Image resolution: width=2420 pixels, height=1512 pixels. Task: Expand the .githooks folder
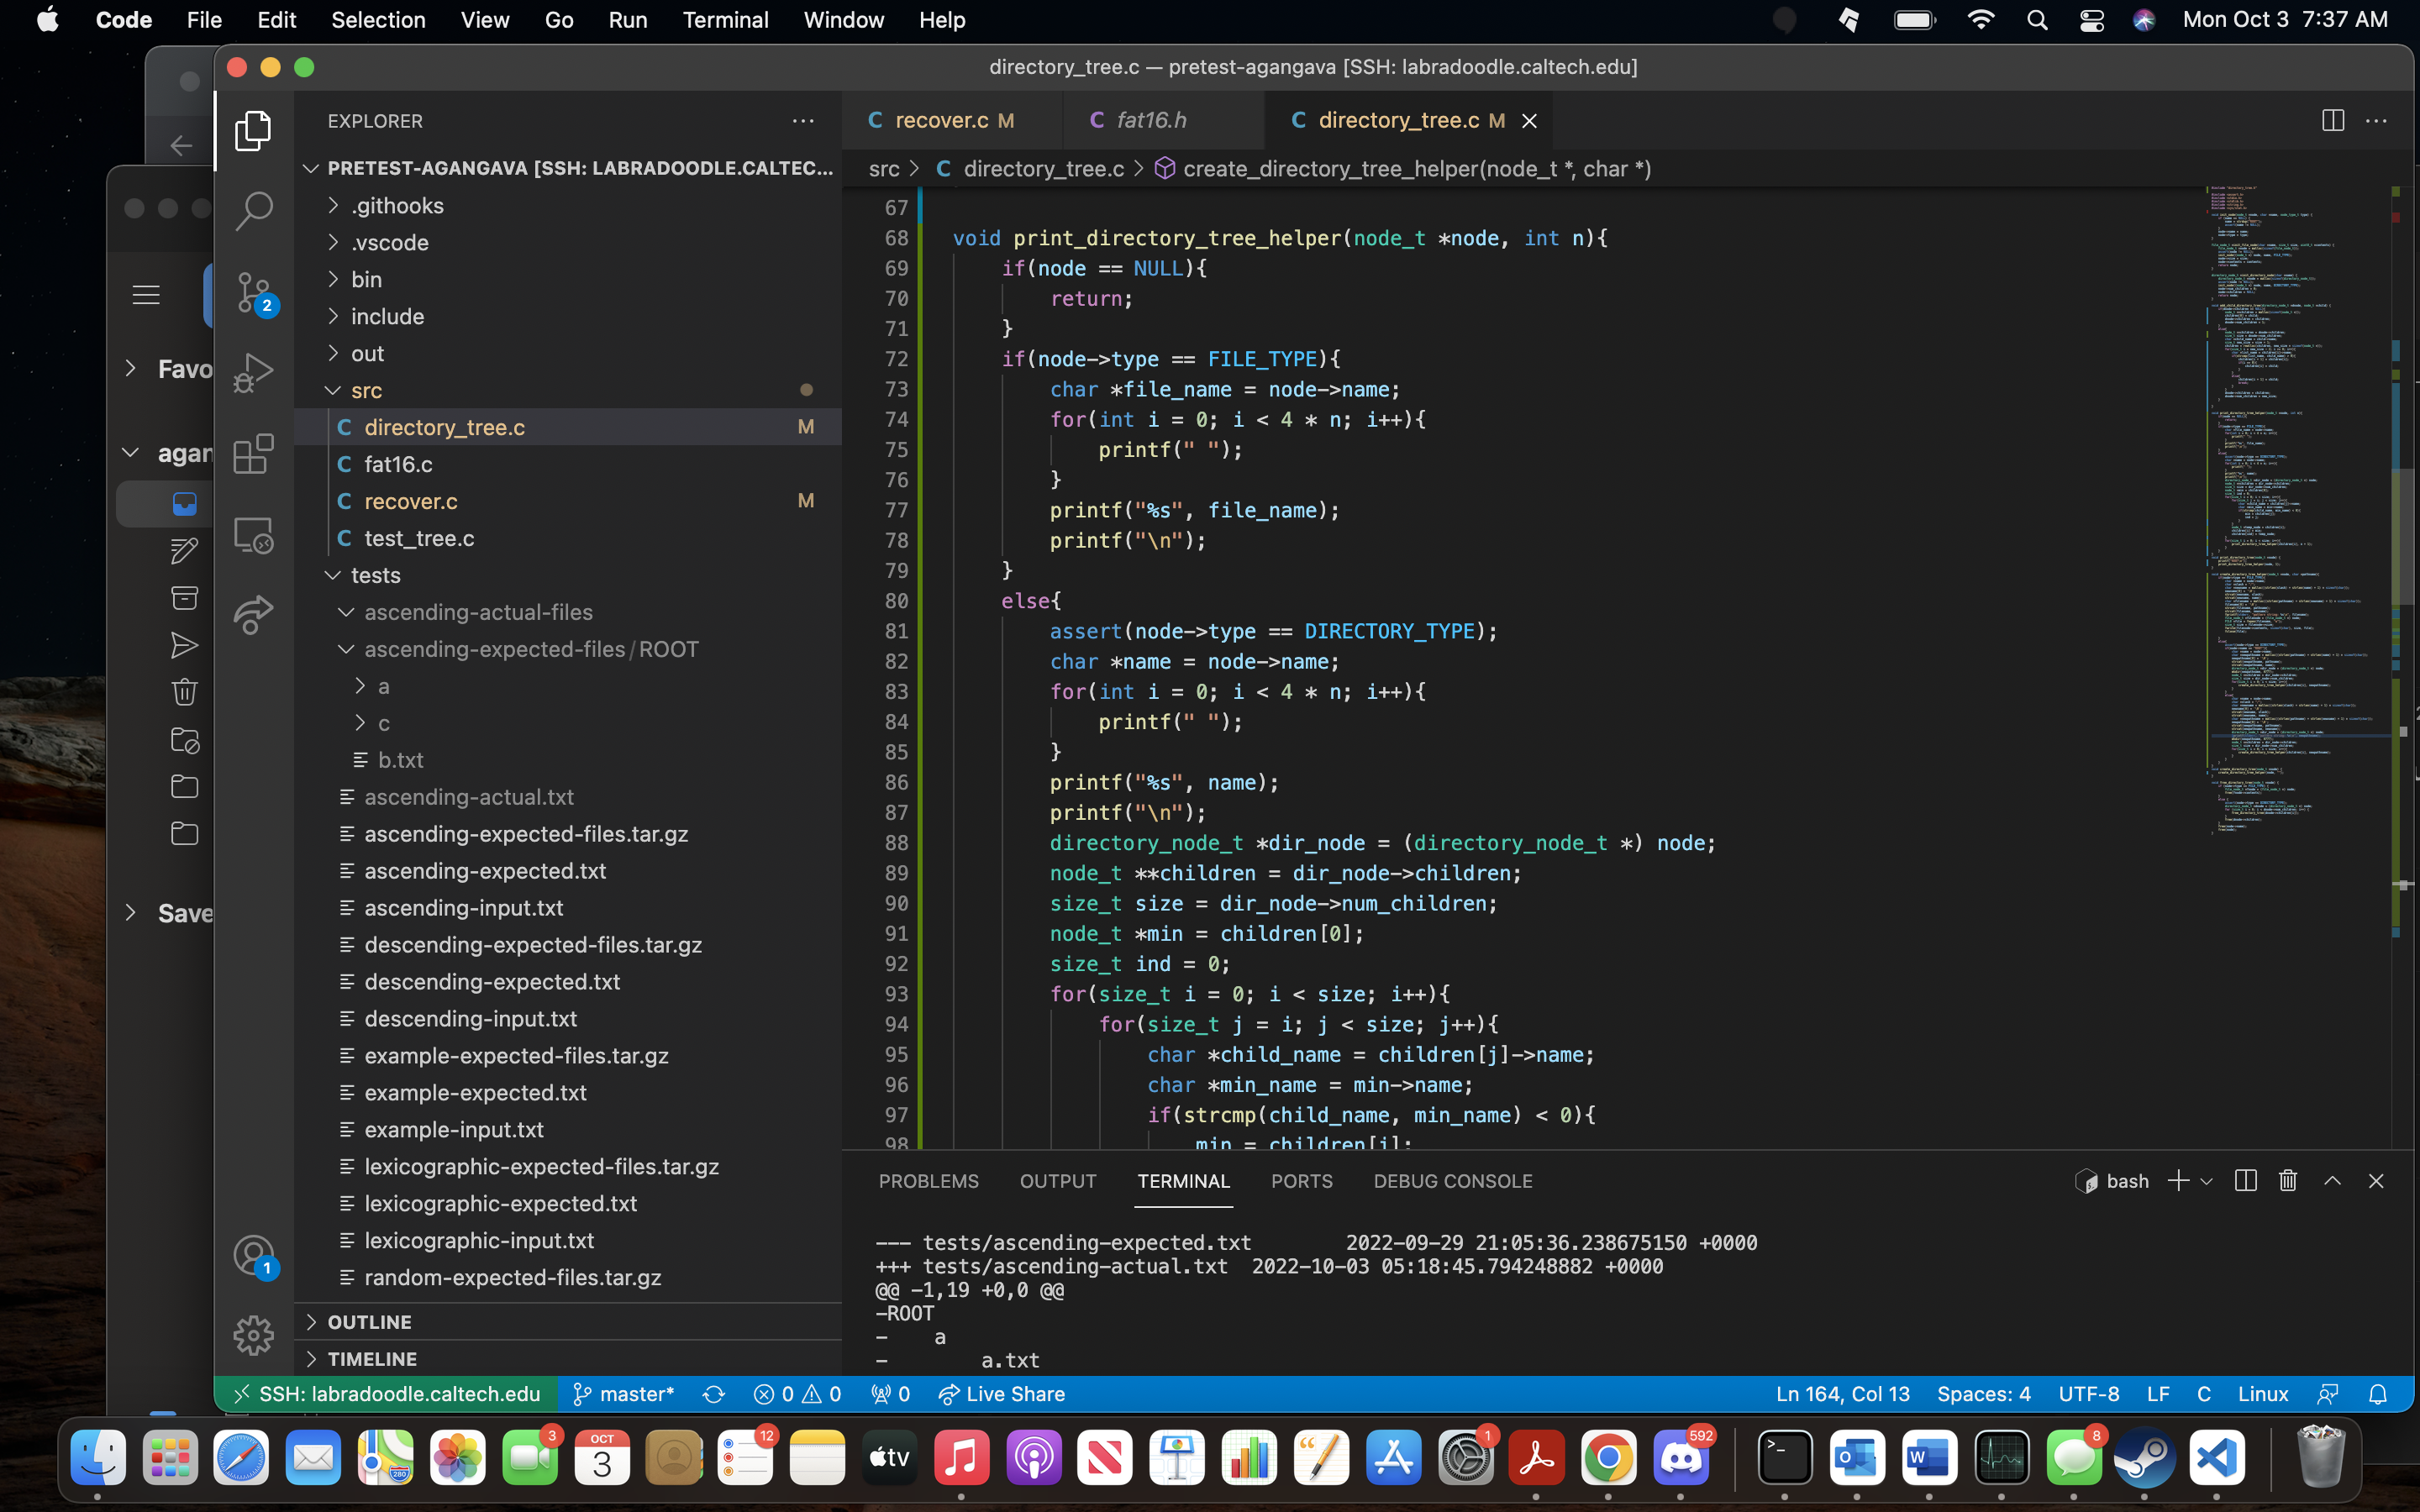(x=397, y=205)
